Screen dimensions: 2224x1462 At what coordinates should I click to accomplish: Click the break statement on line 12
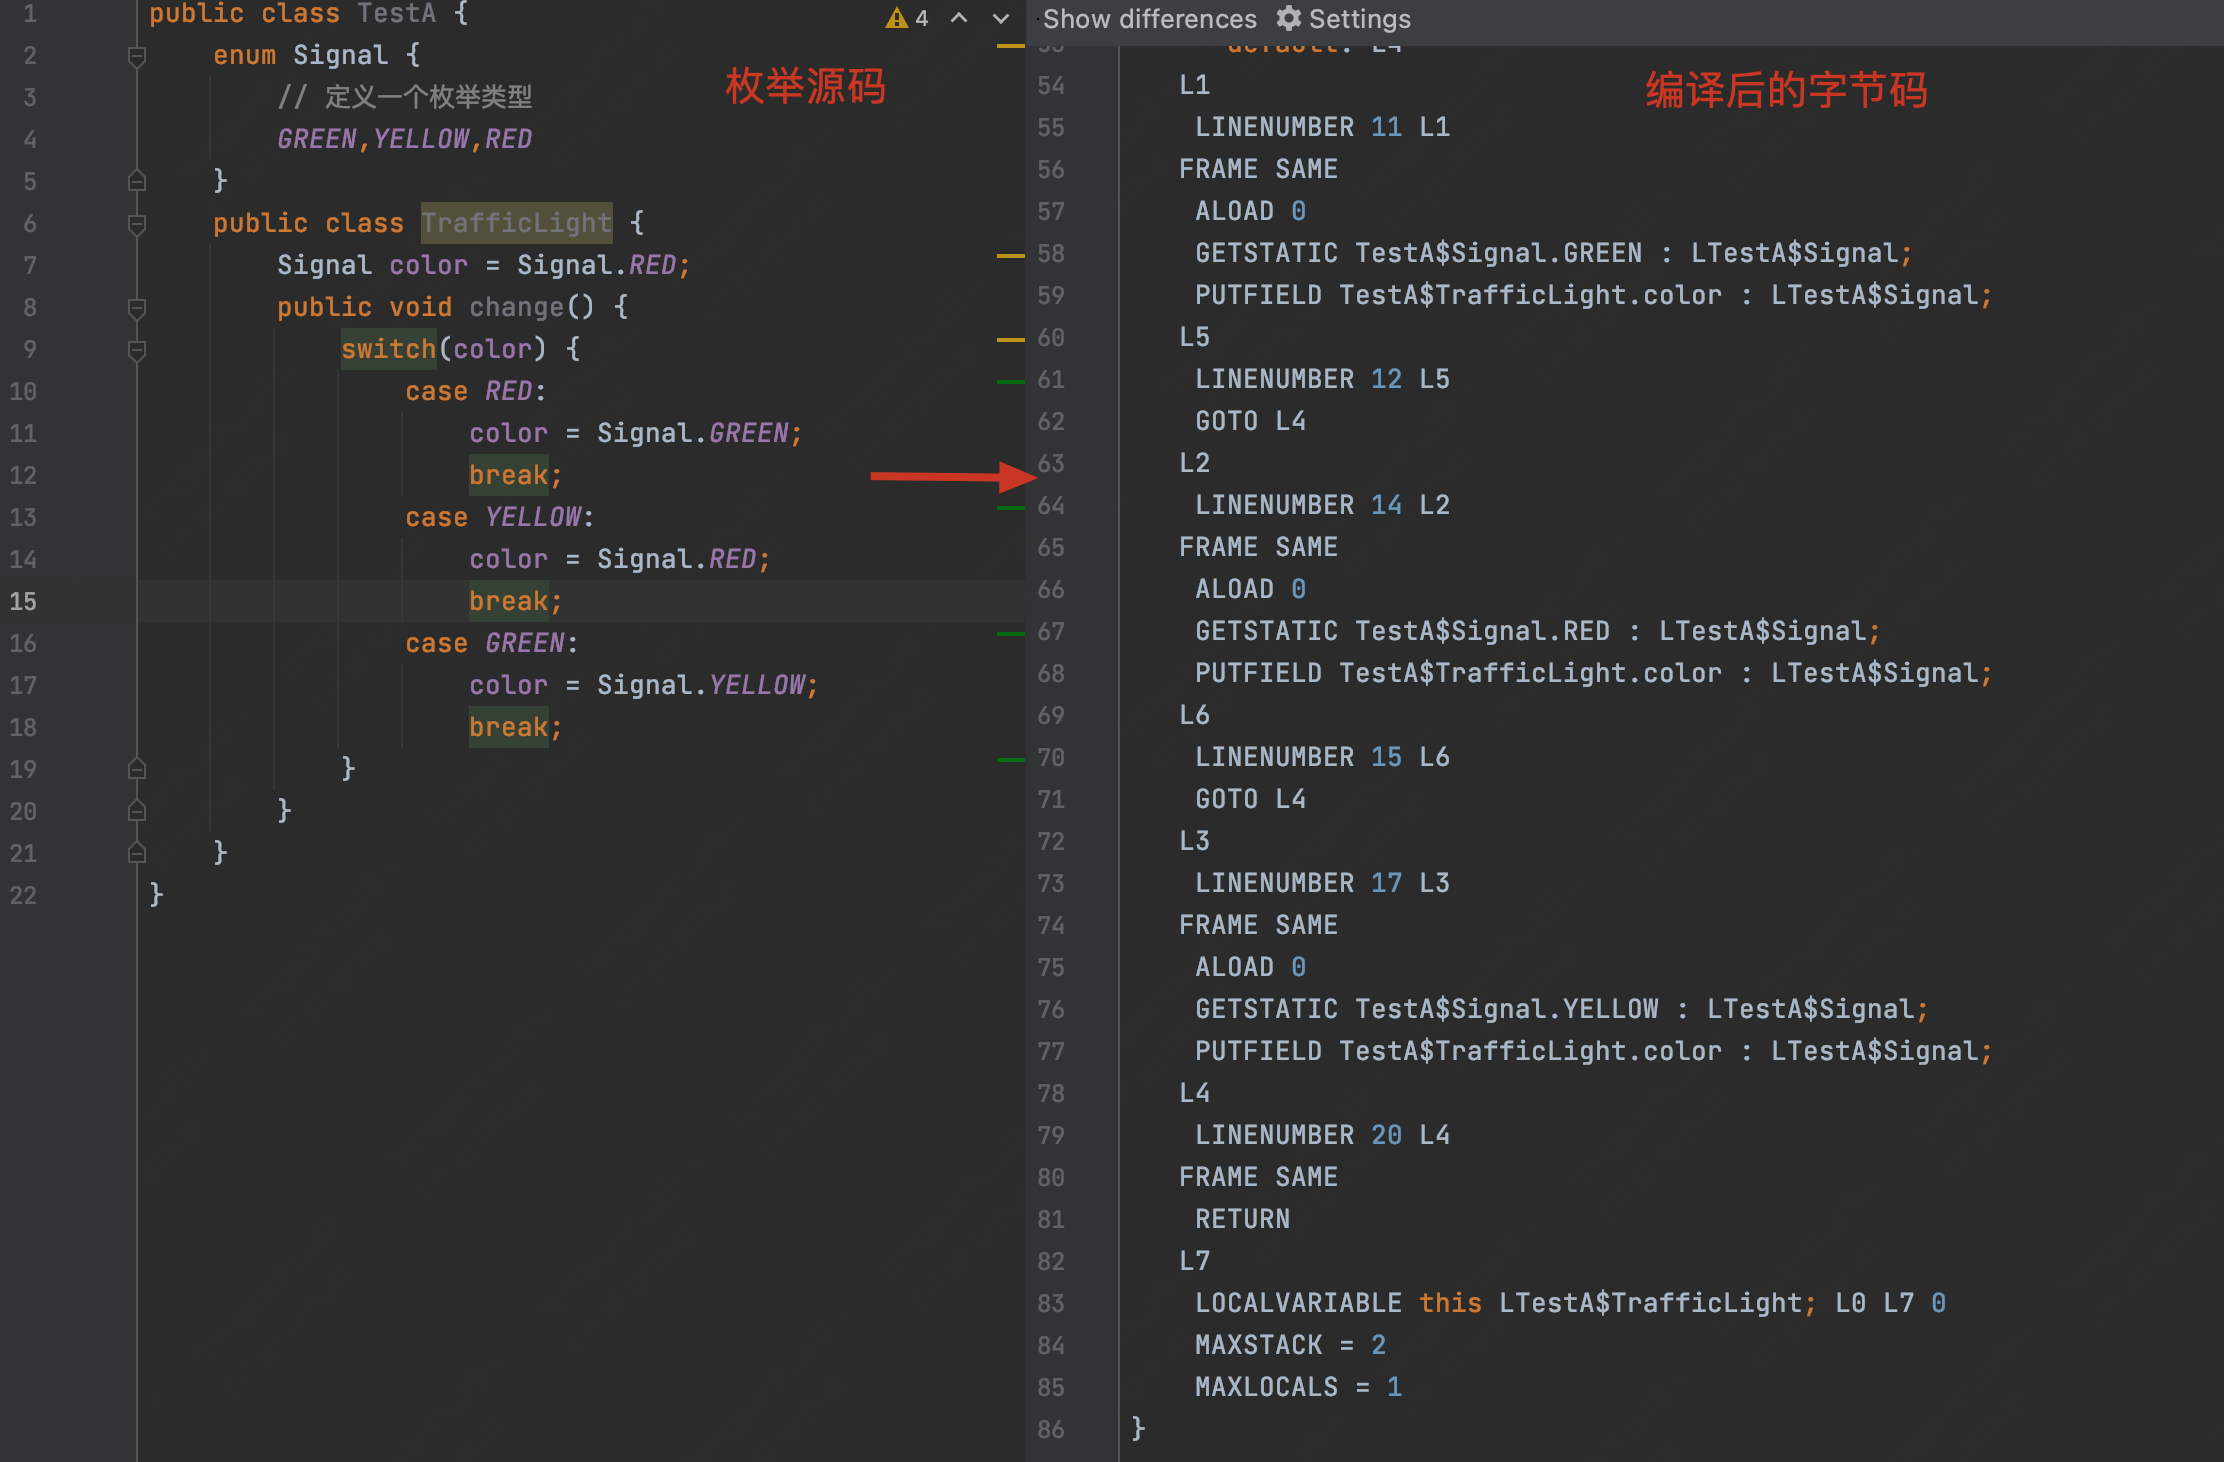[515, 475]
